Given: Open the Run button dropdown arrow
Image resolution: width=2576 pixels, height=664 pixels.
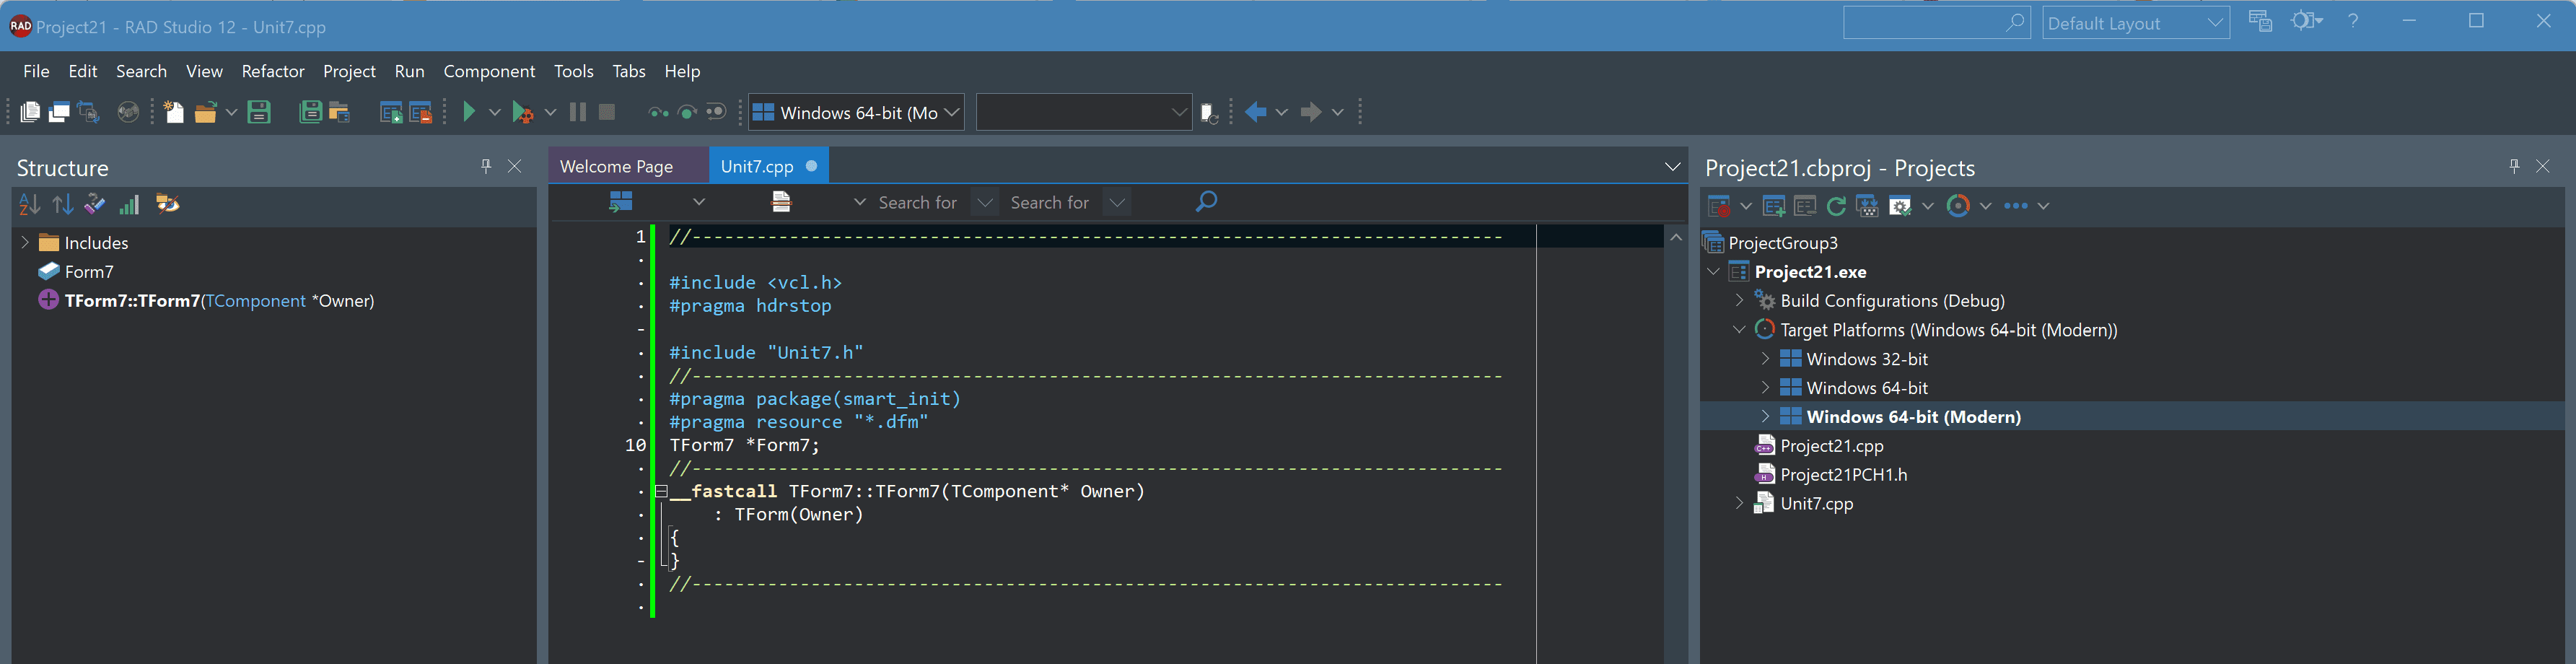Looking at the screenshot, I should tap(494, 112).
